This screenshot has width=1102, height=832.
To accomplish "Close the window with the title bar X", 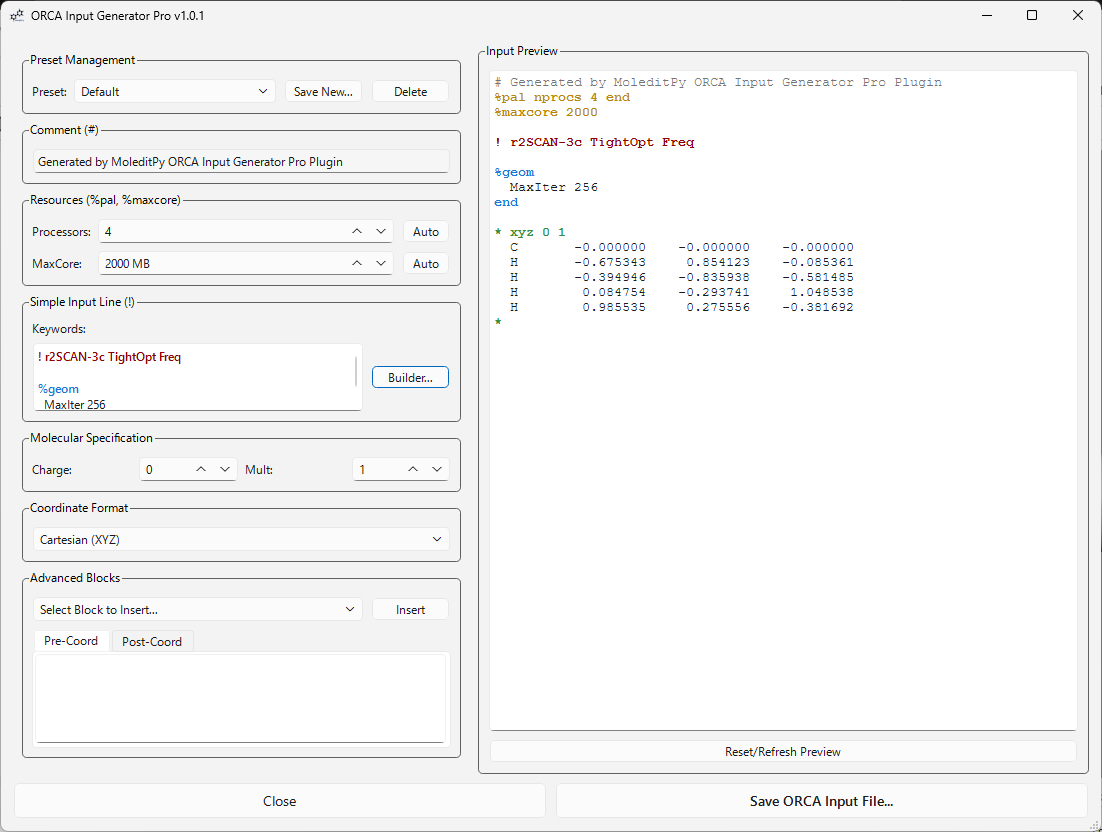I will tap(1077, 15).
